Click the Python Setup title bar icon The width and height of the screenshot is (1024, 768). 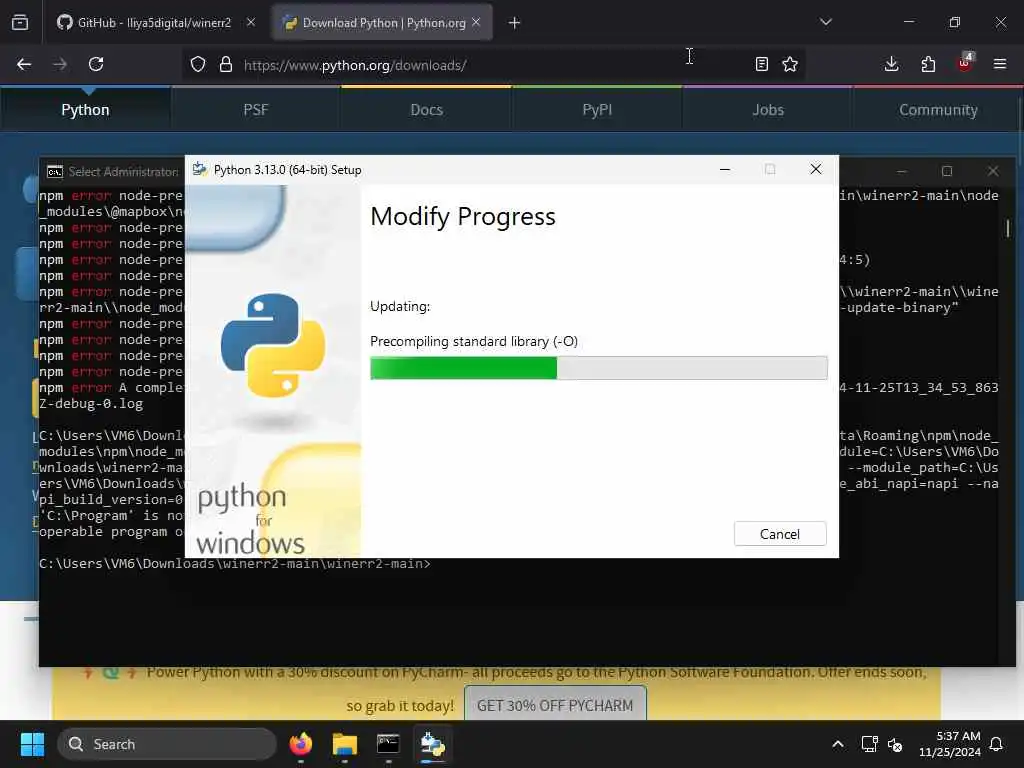200,170
